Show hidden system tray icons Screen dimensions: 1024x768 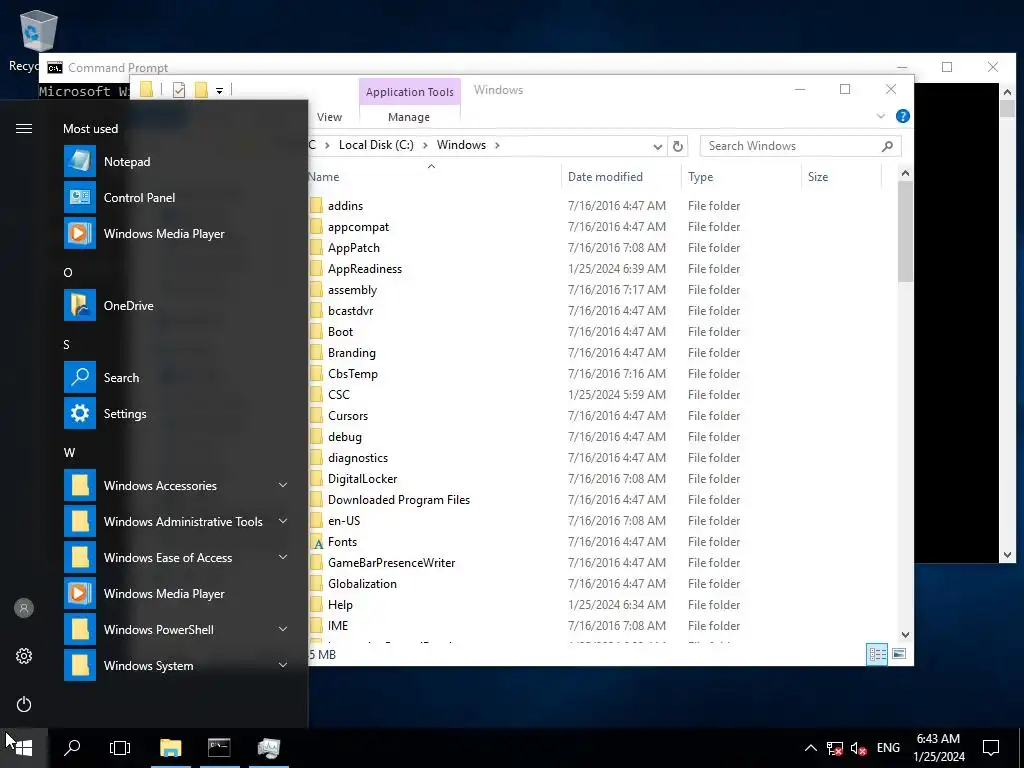click(x=810, y=748)
